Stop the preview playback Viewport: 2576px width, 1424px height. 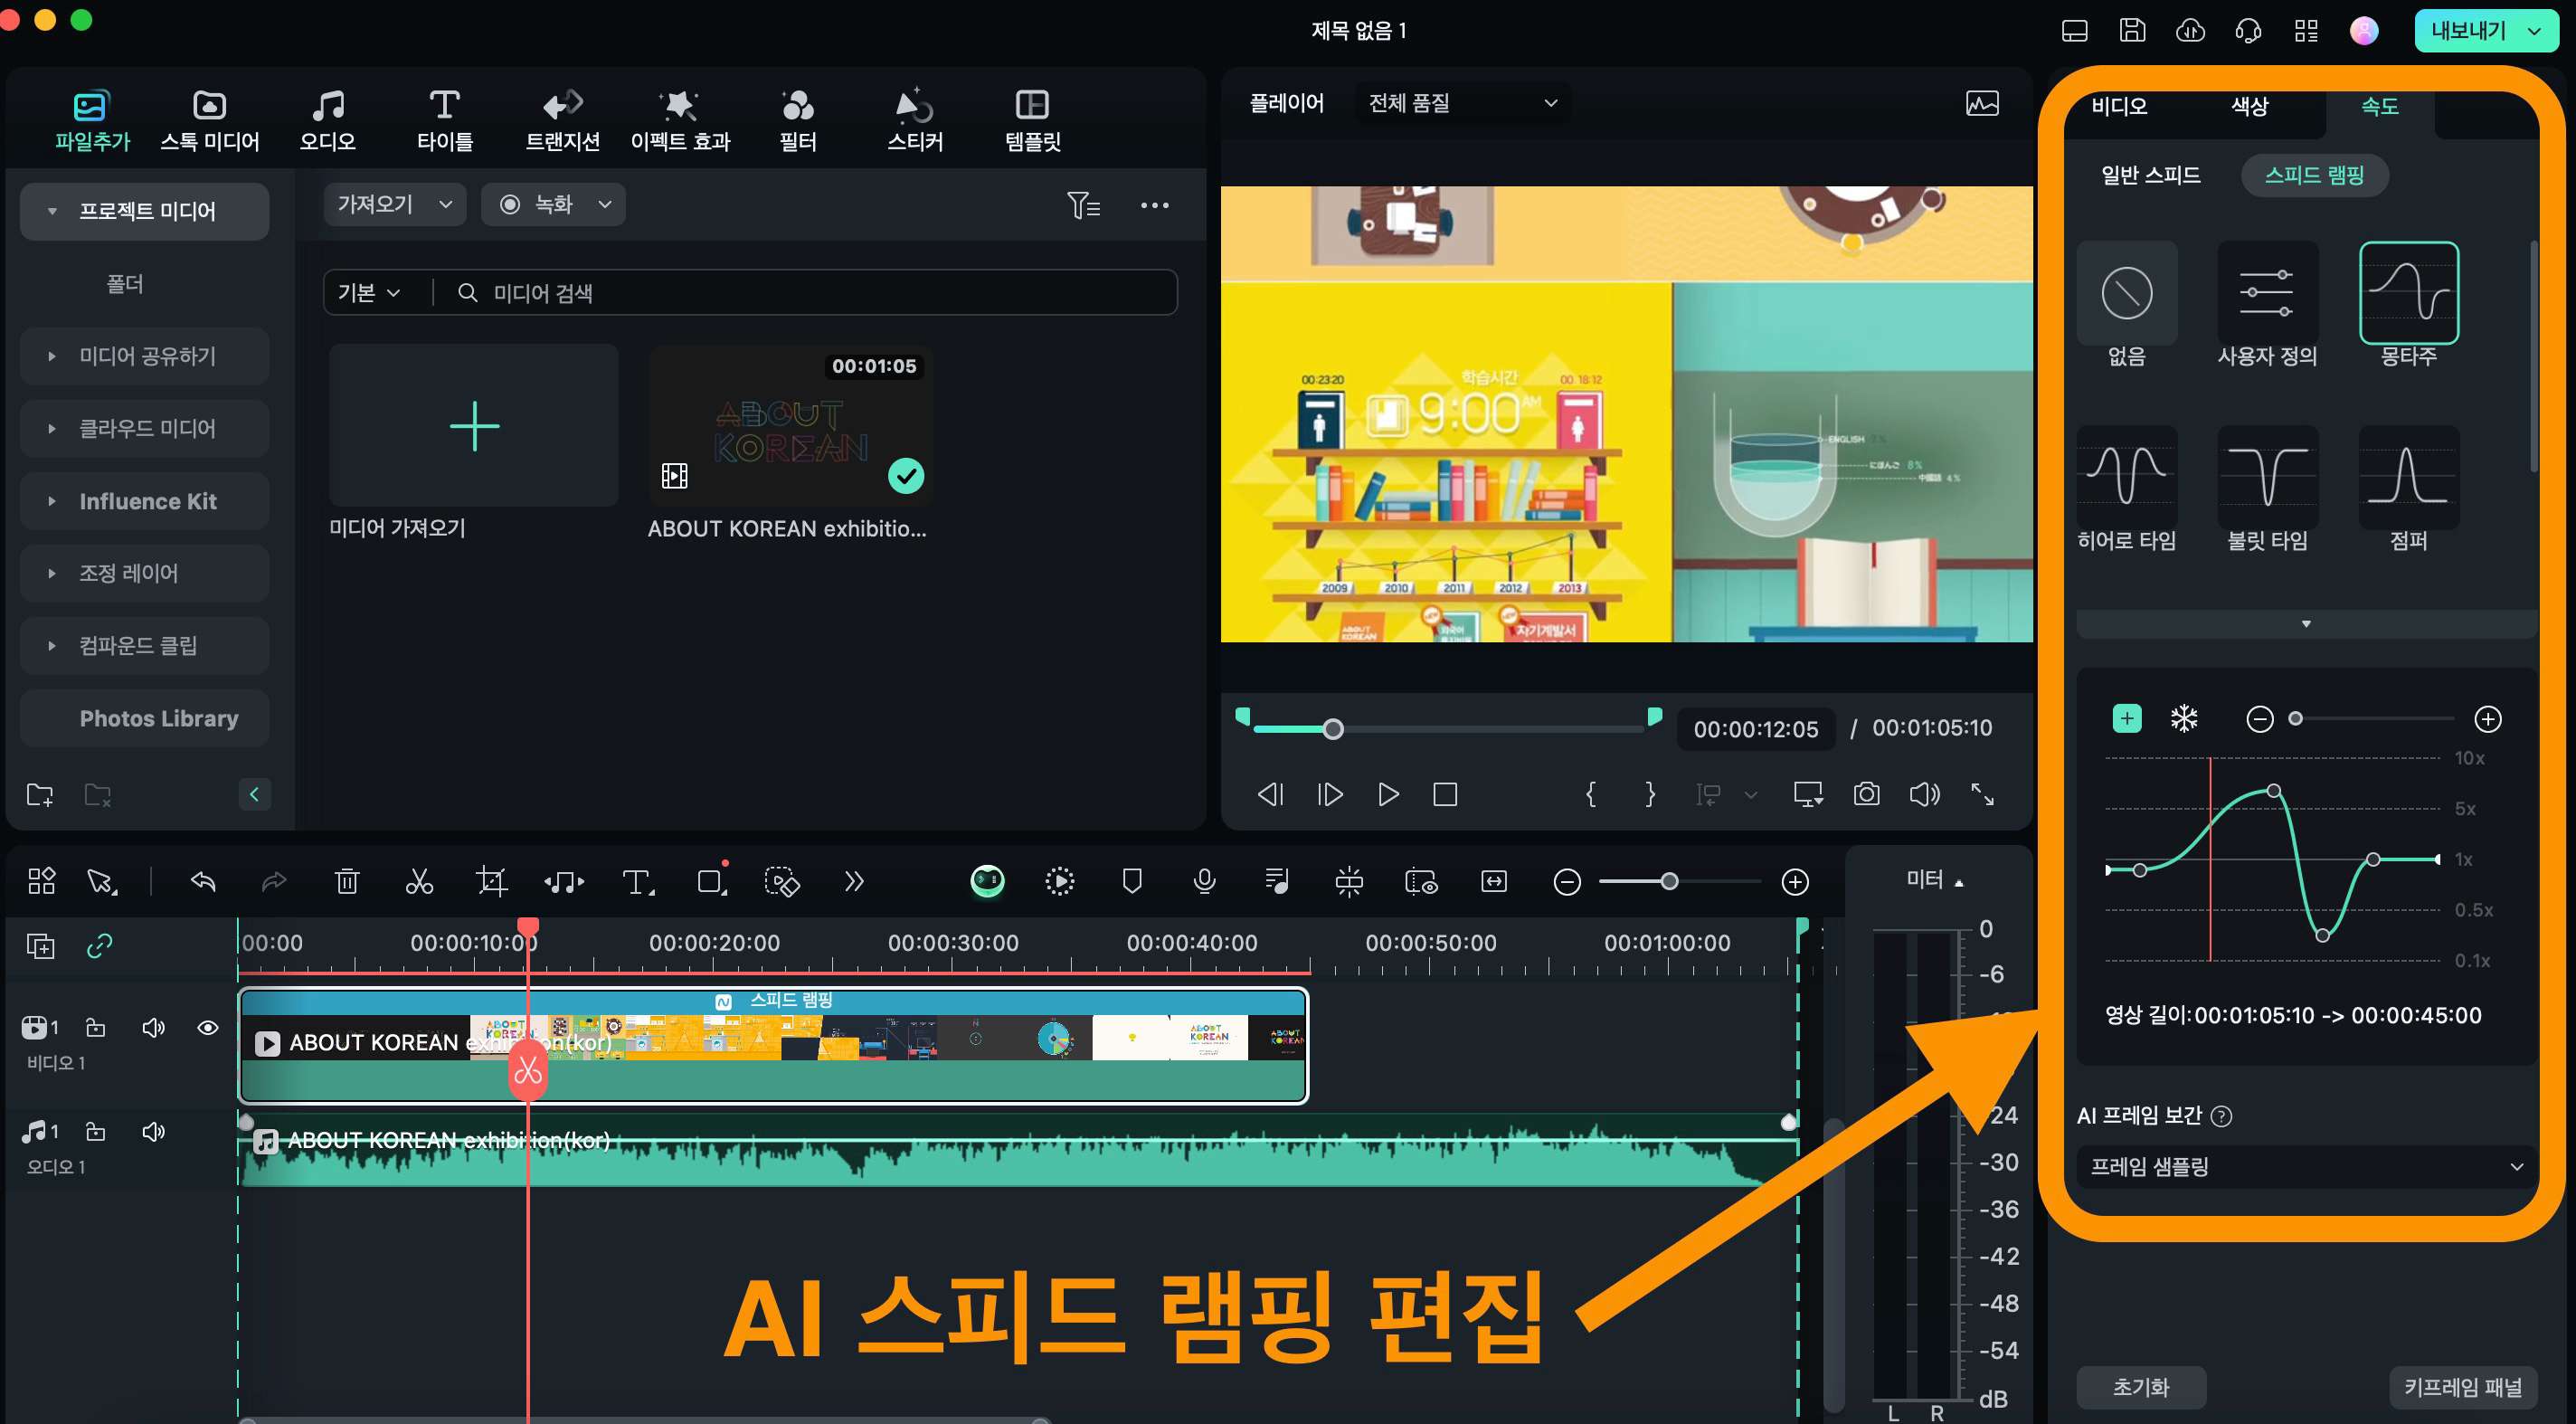(x=1445, y=794)
